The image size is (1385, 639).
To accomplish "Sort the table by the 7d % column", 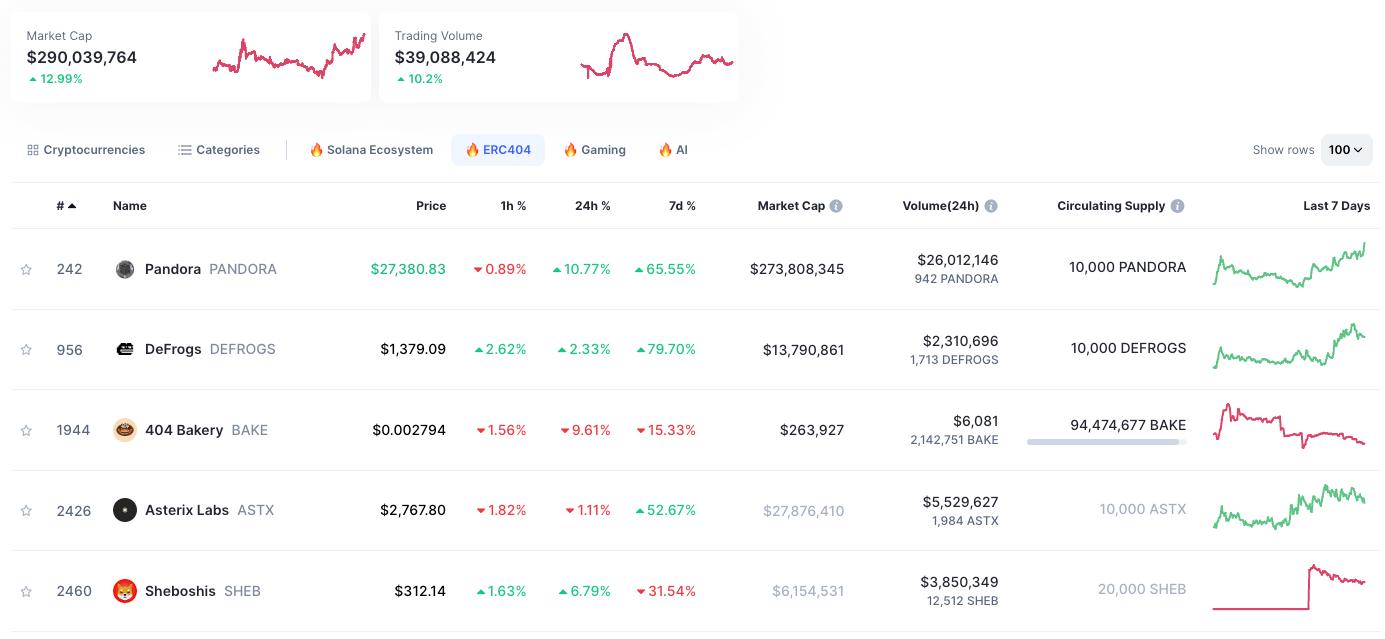I will pos(682,206).
